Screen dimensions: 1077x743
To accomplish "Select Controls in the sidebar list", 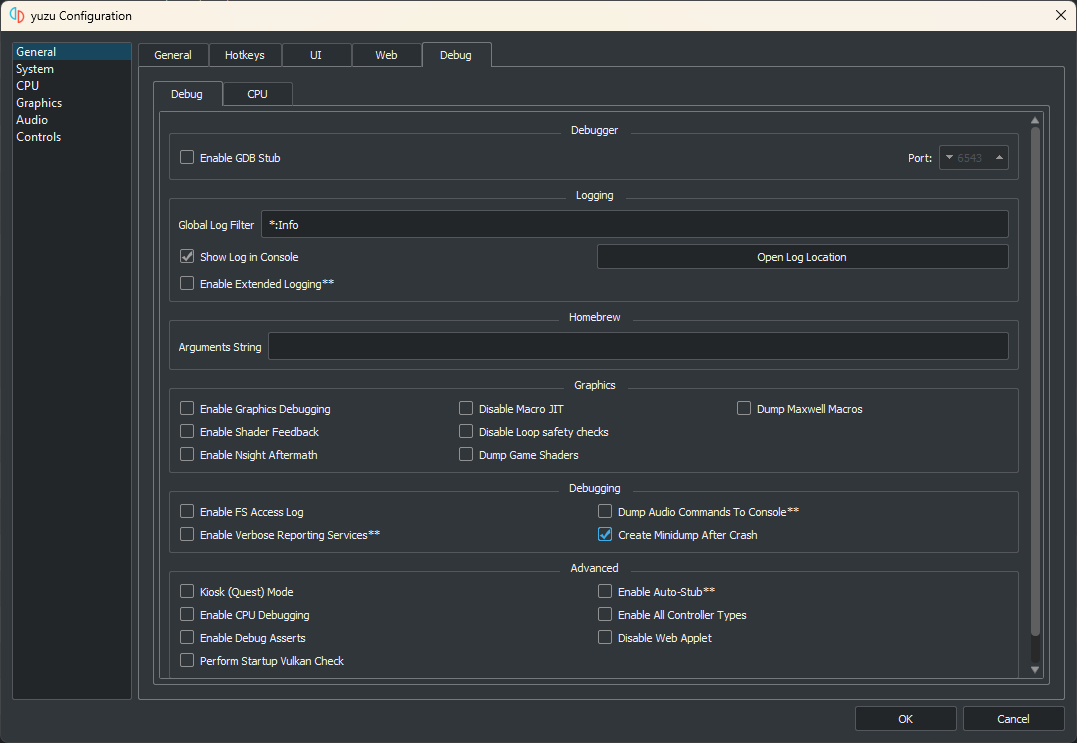I will click(71, 137).
